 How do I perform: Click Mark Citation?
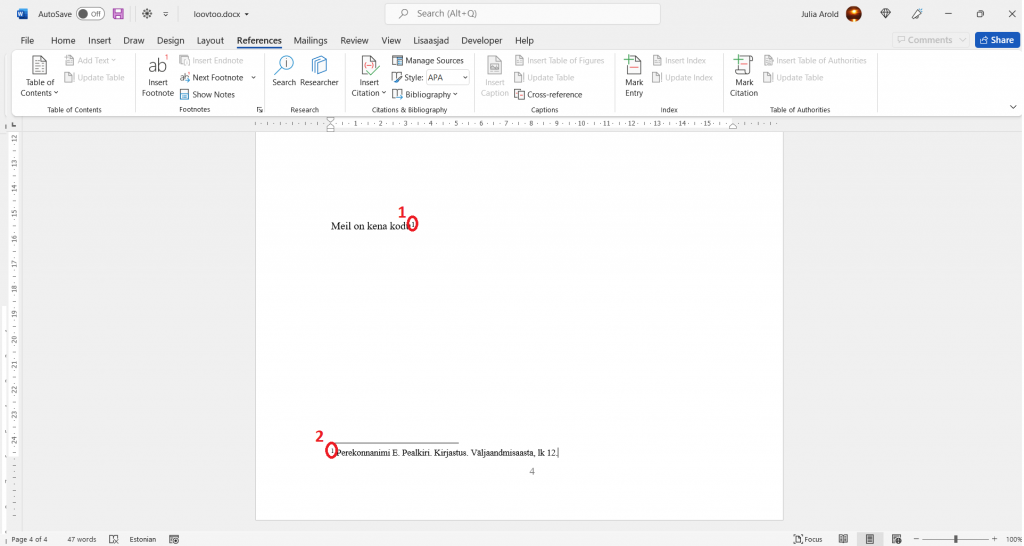point(744,76)
